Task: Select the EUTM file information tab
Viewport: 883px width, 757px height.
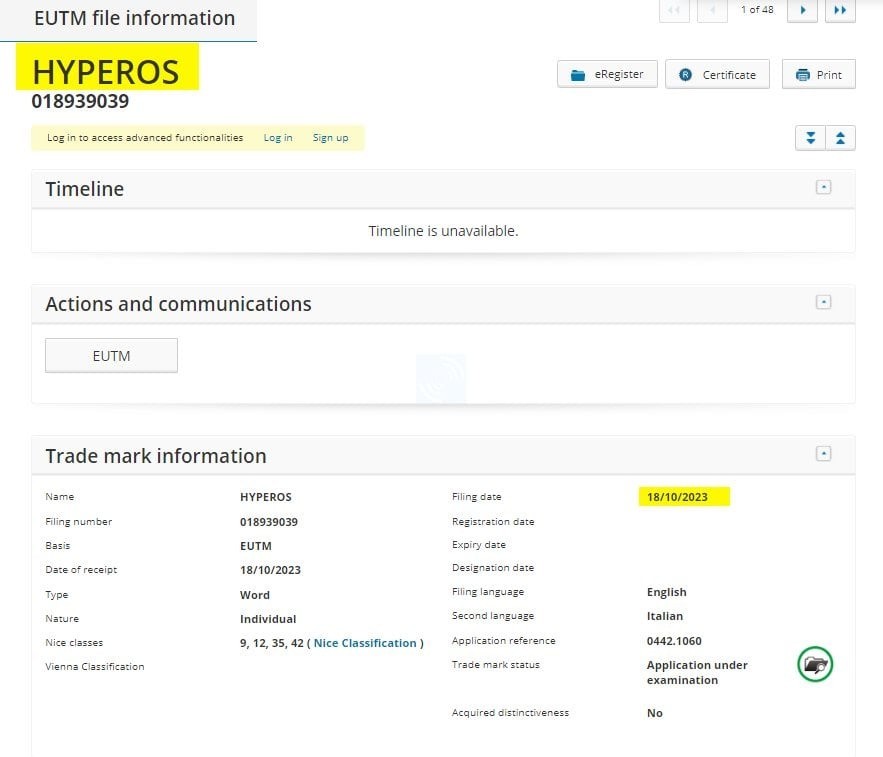Action: click(134, 19)
